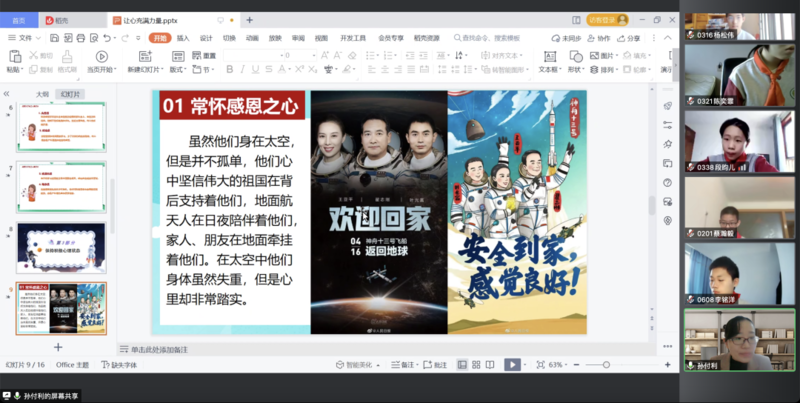
Task: Open the Align Text (对齐文本) dropdown
Action: click(x=502, y=55)
